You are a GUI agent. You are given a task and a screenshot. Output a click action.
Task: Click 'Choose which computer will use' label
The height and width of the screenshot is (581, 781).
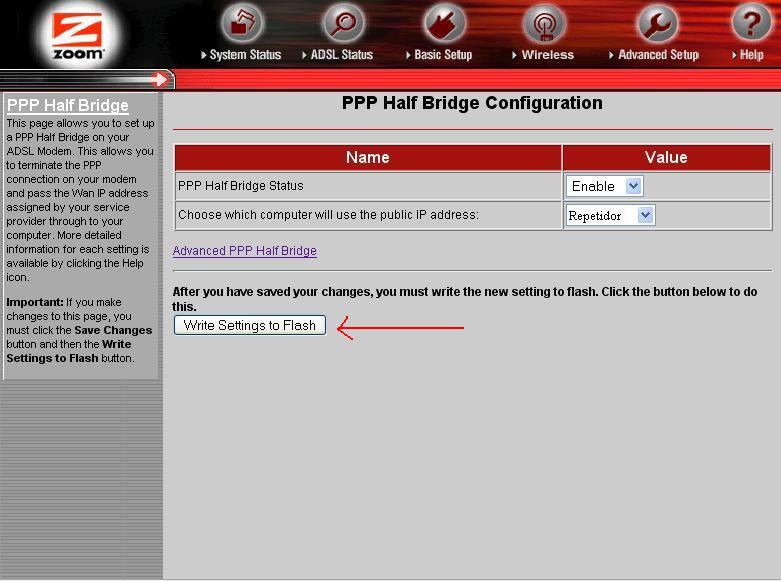point(328,215)
